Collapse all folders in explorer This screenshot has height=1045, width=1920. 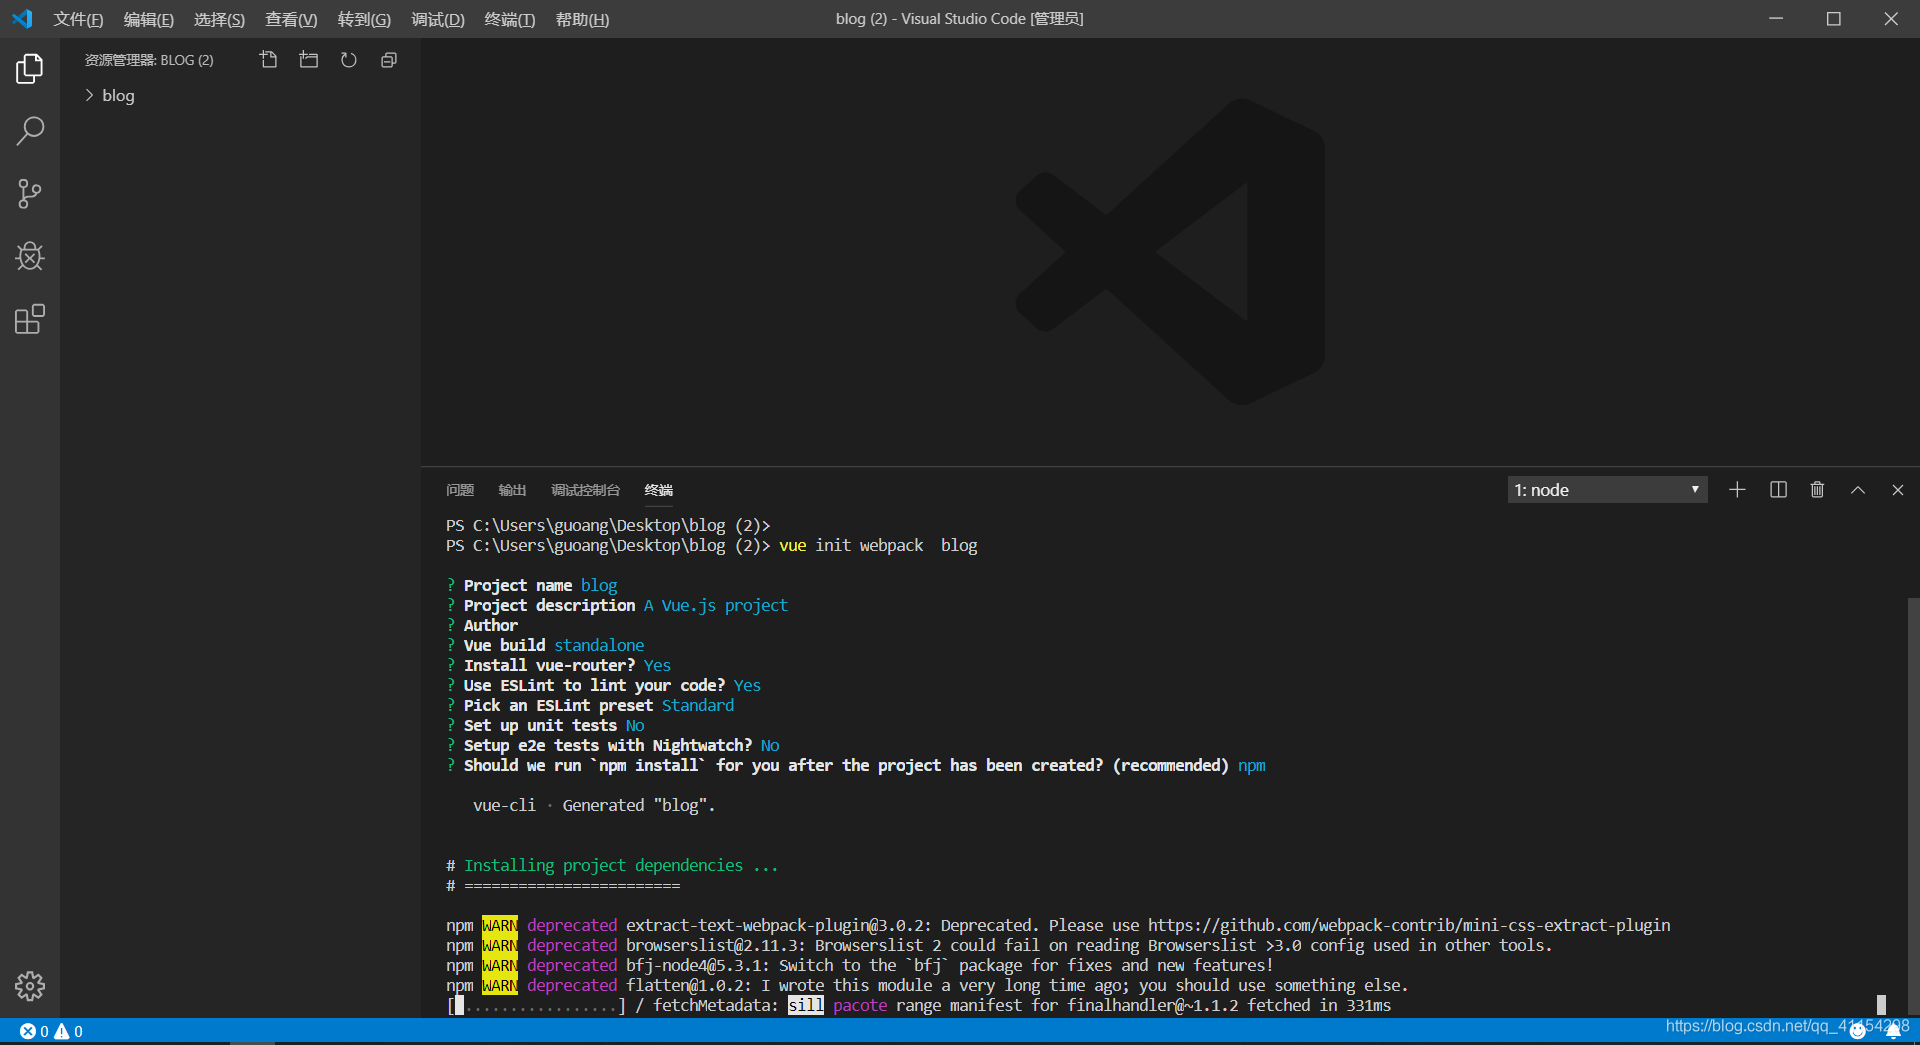389,60
